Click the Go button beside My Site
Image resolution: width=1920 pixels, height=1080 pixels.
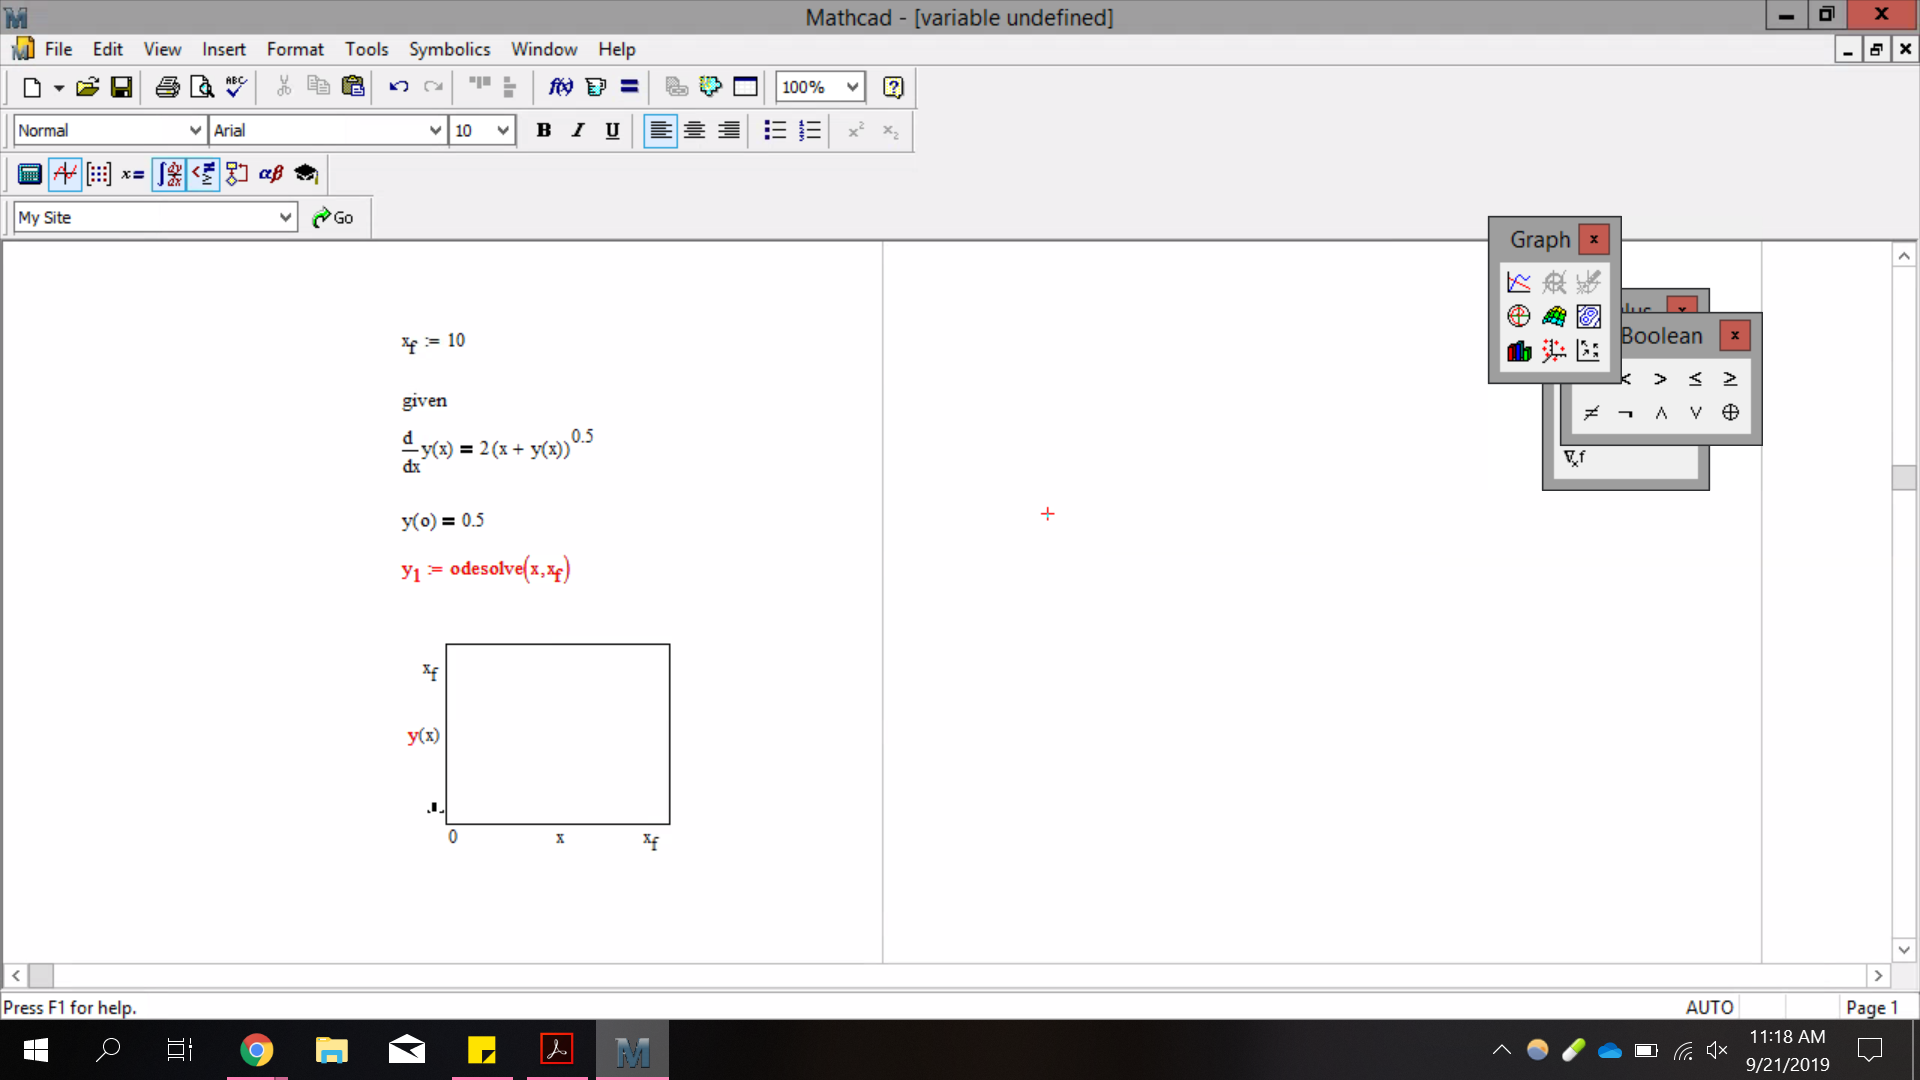(x=334, y=217)
